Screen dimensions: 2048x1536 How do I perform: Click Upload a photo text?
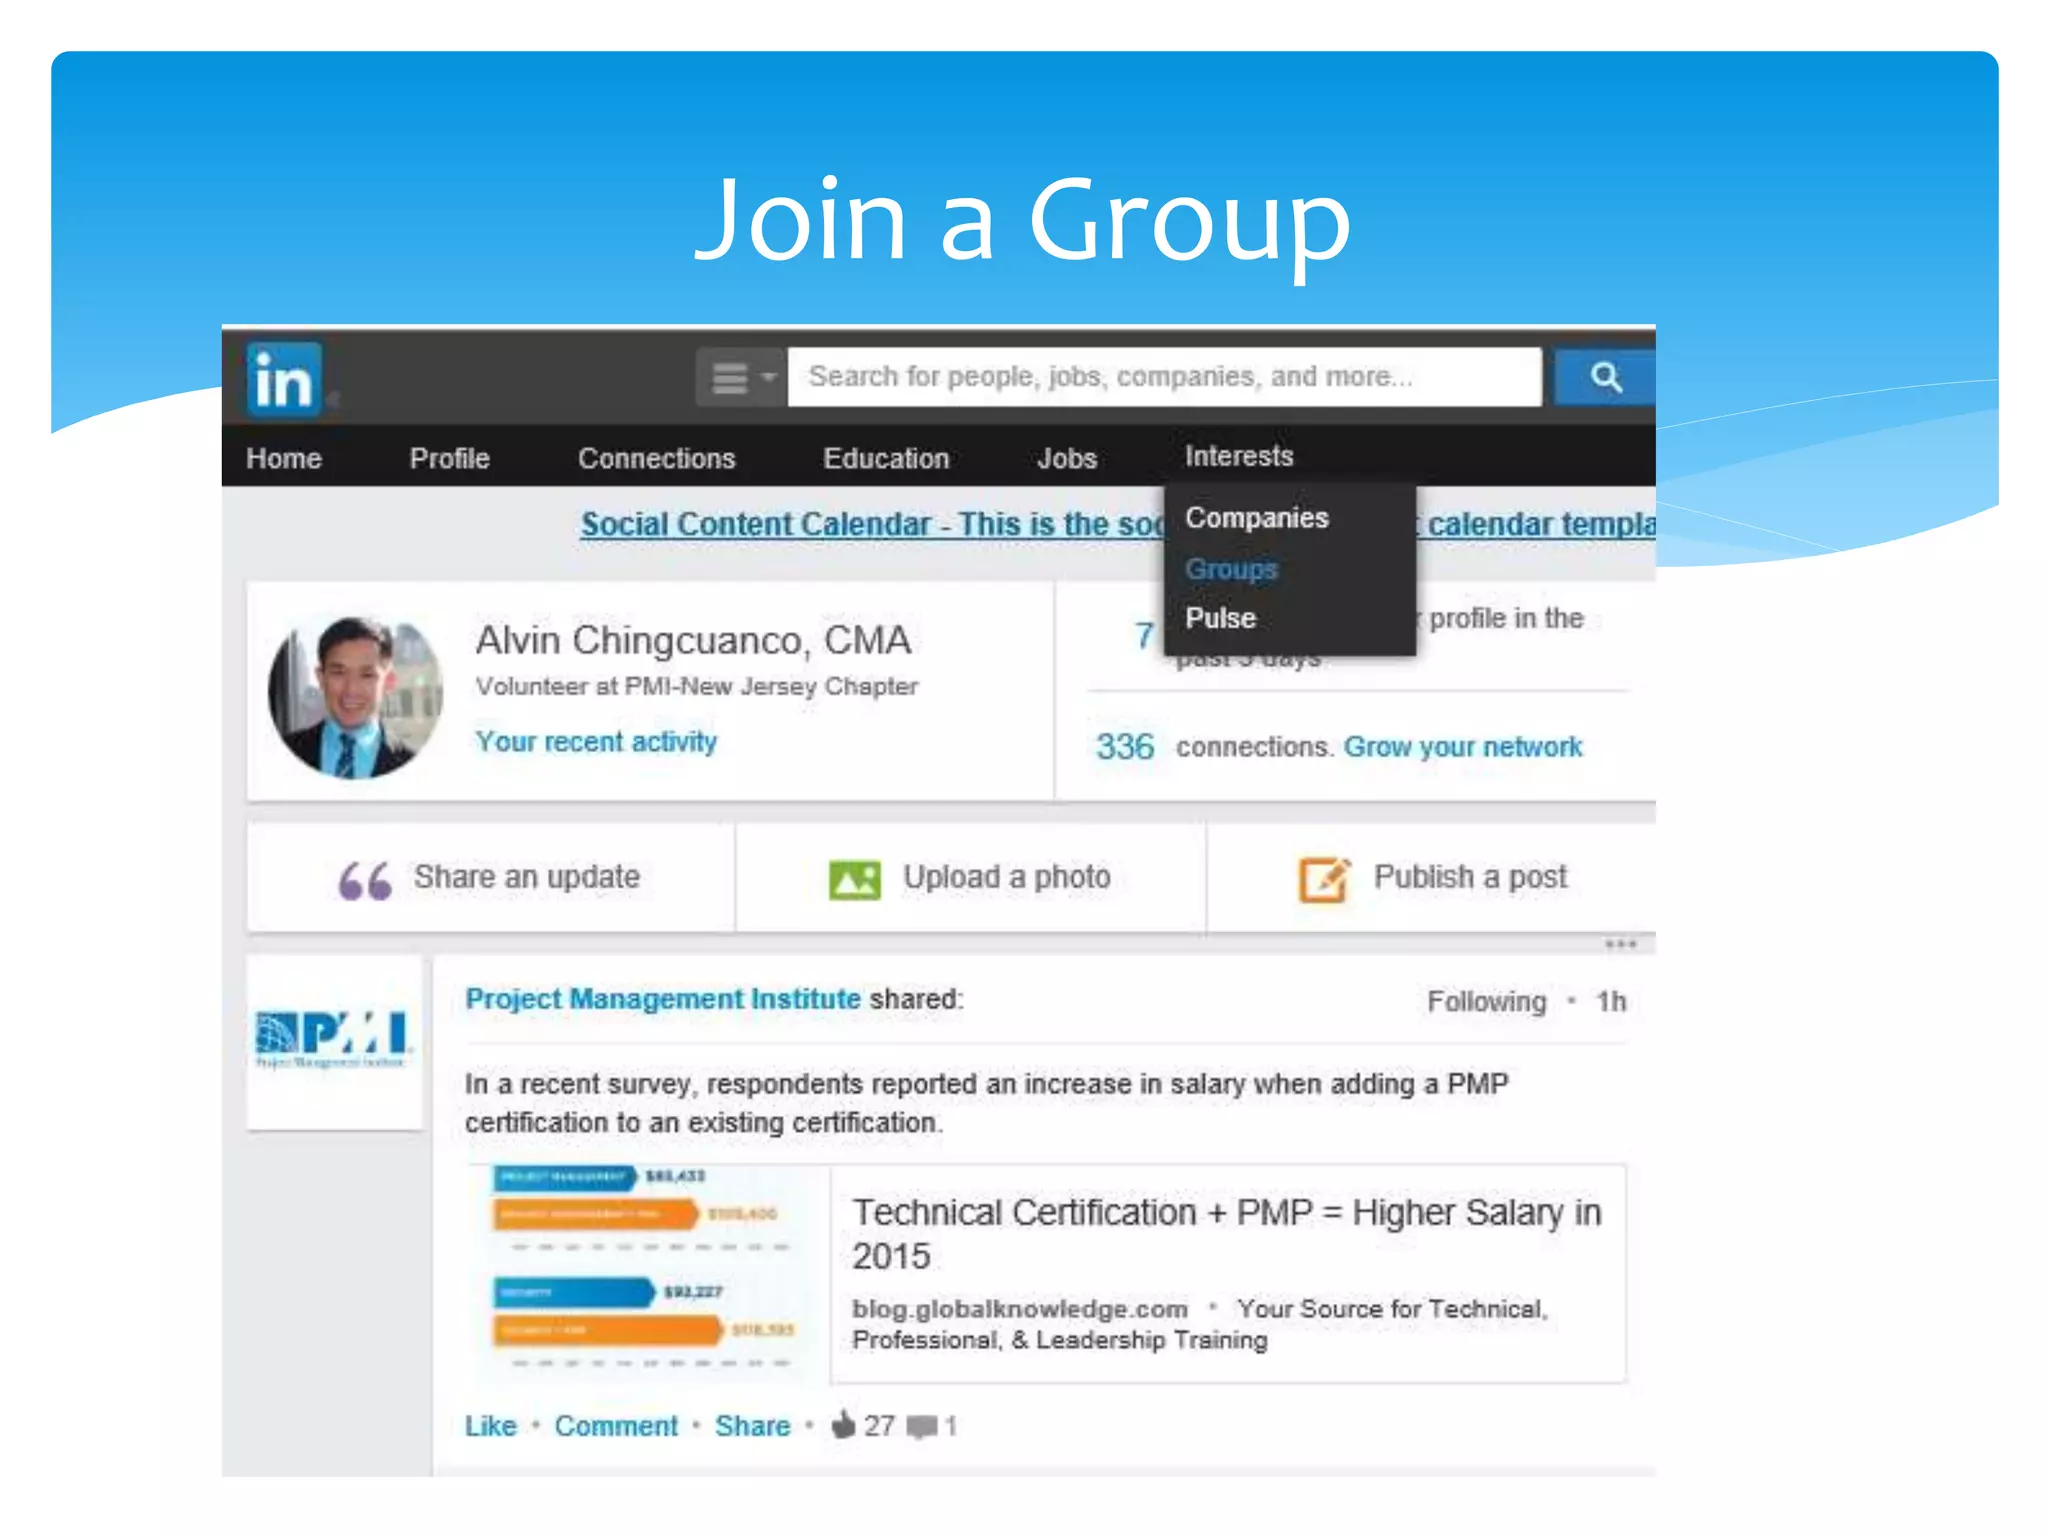click(x=1007, y=877)
